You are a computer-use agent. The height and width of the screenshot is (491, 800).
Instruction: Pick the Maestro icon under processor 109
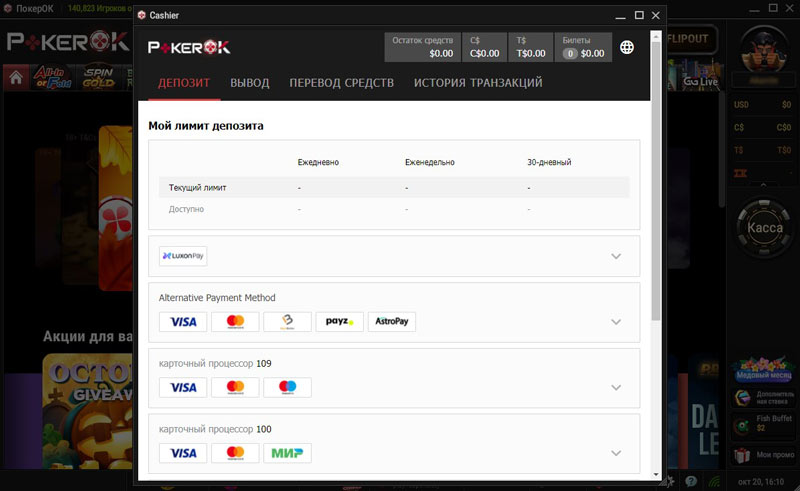coord(288,387)
